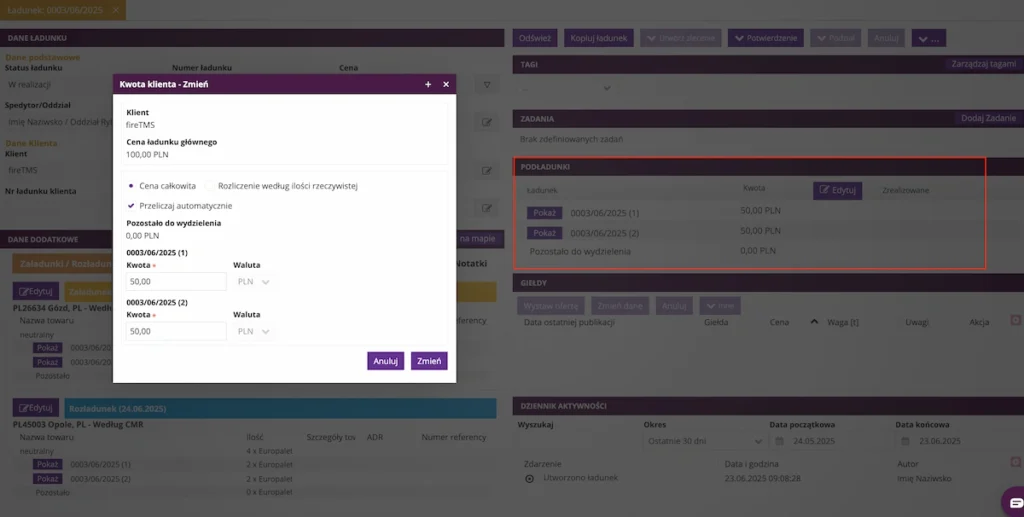The width and height of the screenshot is (1024, 517).
Task: Click the red icon in Giełdy table header
Action: pyautogui.click(x=1015, y=320)
